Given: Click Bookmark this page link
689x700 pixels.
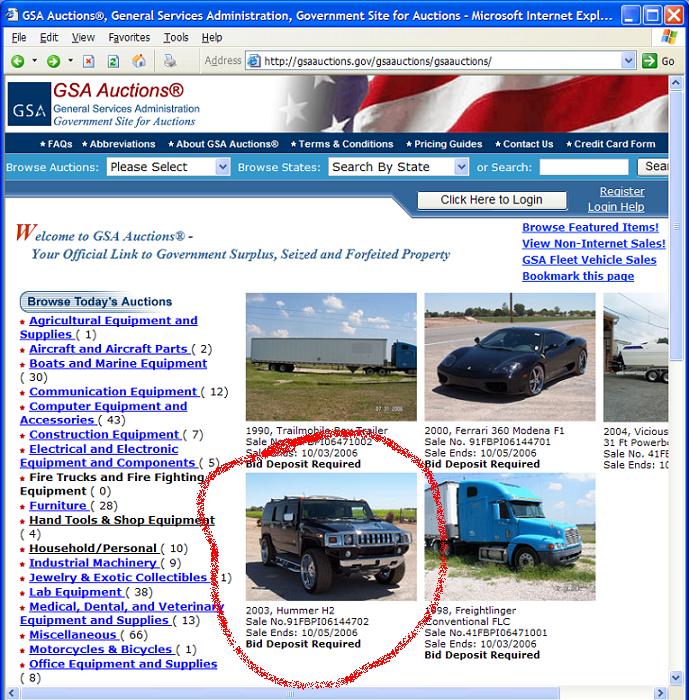Looking at the screenshot, I should tap(578, 276).
